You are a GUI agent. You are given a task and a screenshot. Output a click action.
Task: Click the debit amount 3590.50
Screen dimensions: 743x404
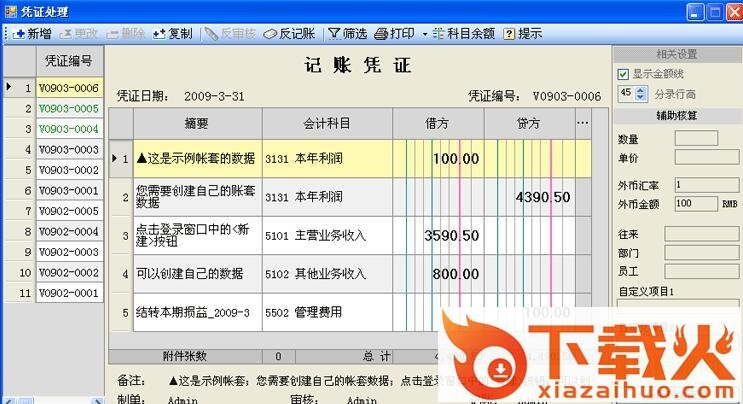pos(452,235)
